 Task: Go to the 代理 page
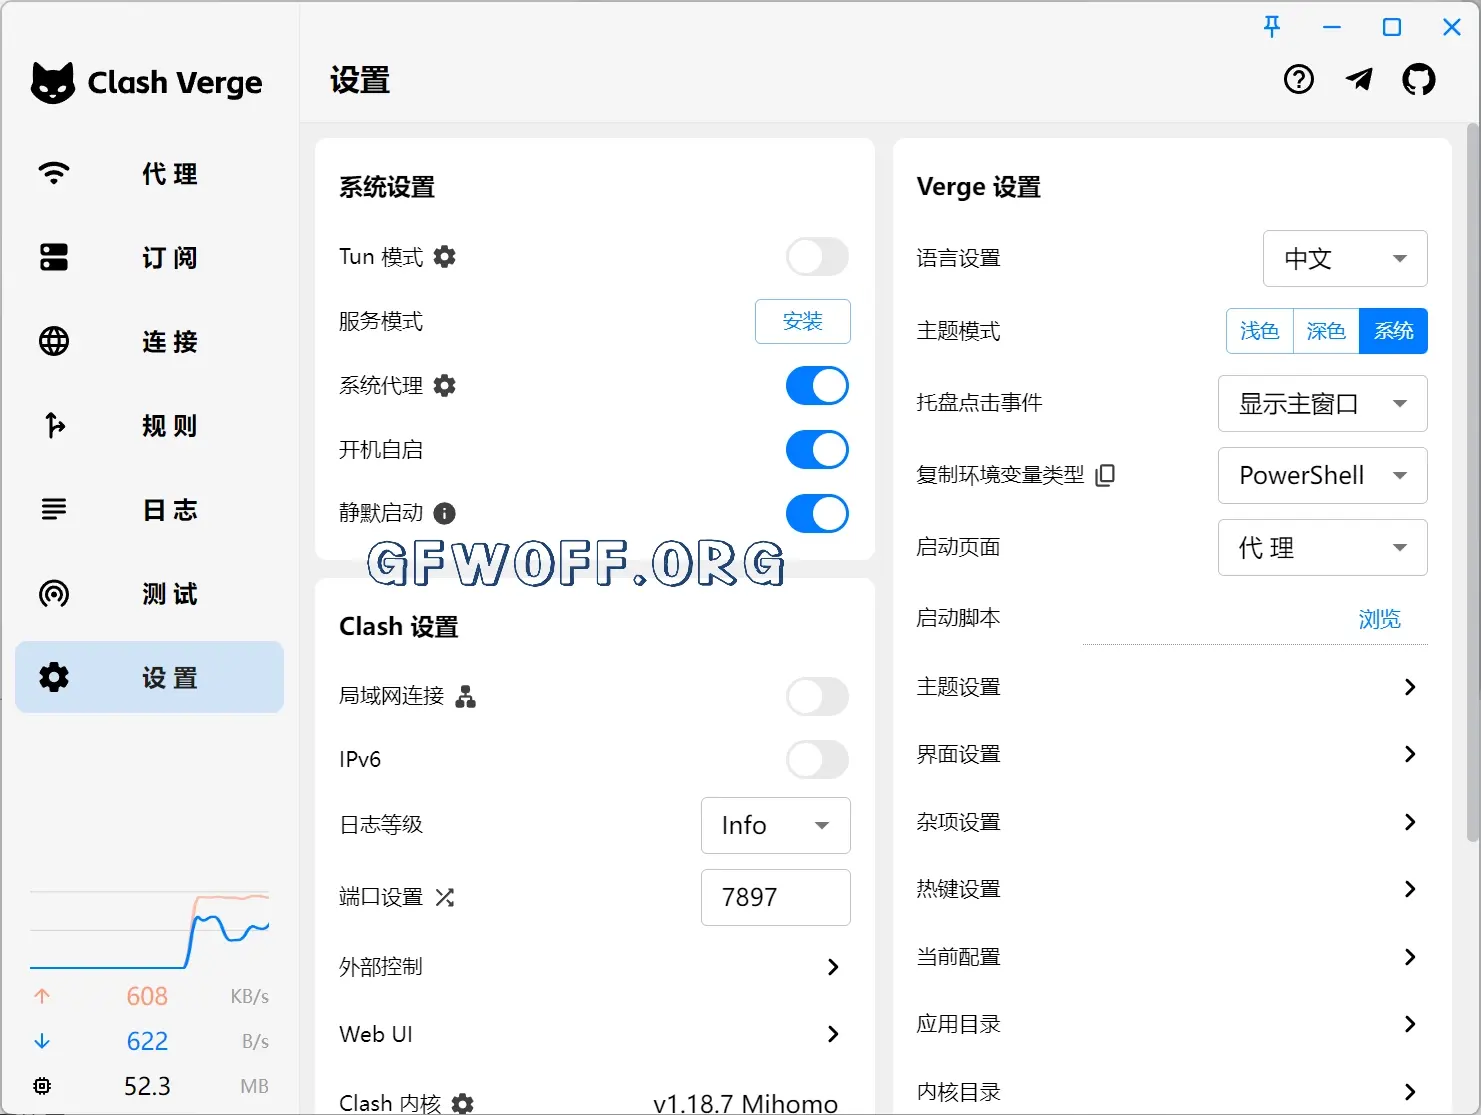(150, 173)
